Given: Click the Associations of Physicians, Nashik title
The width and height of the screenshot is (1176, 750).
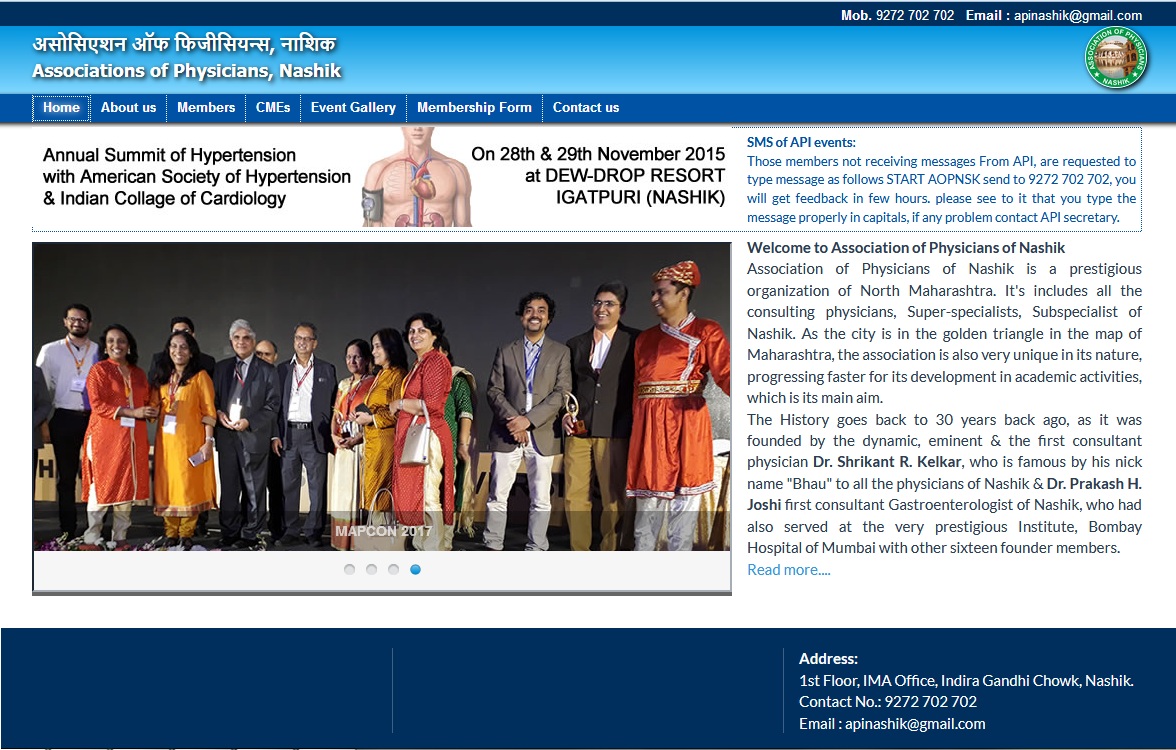Looking at the screenshot, I should [187, 71].
